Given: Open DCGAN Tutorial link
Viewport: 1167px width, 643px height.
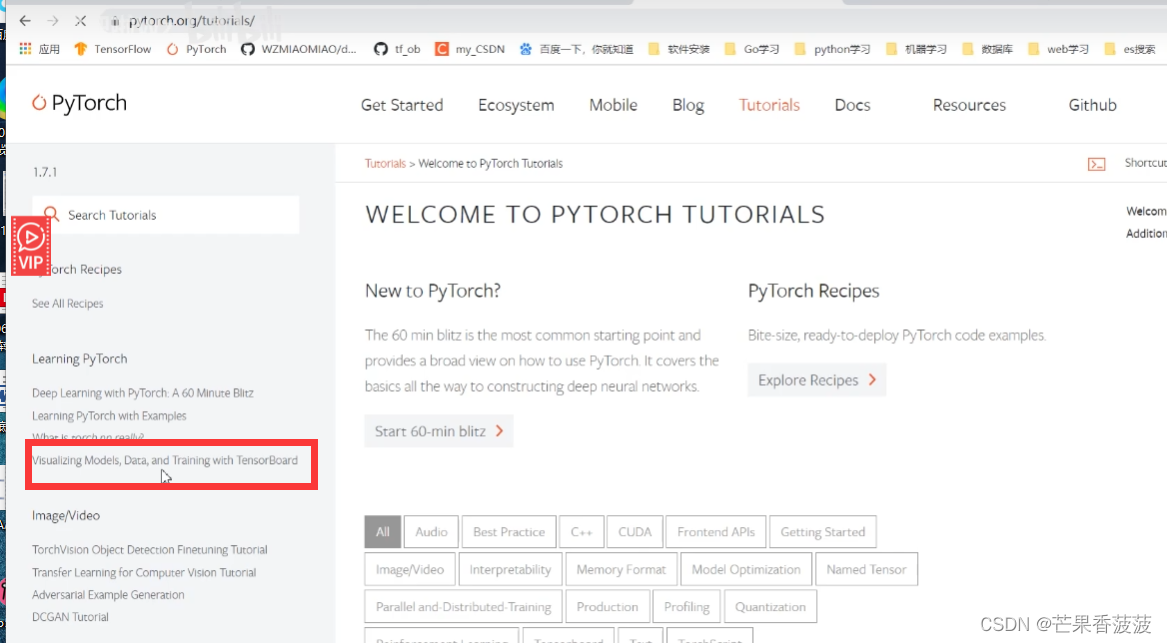Looking at the screenshot, I should tap(70, 617).
